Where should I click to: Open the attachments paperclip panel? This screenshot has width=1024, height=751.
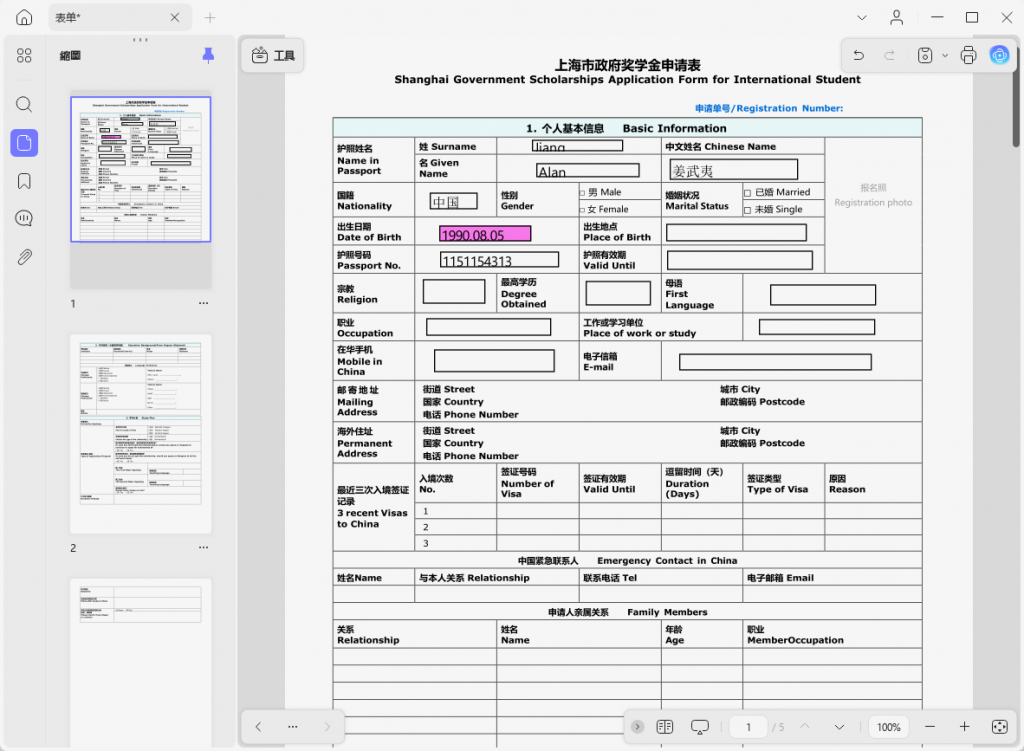(24, 257)
